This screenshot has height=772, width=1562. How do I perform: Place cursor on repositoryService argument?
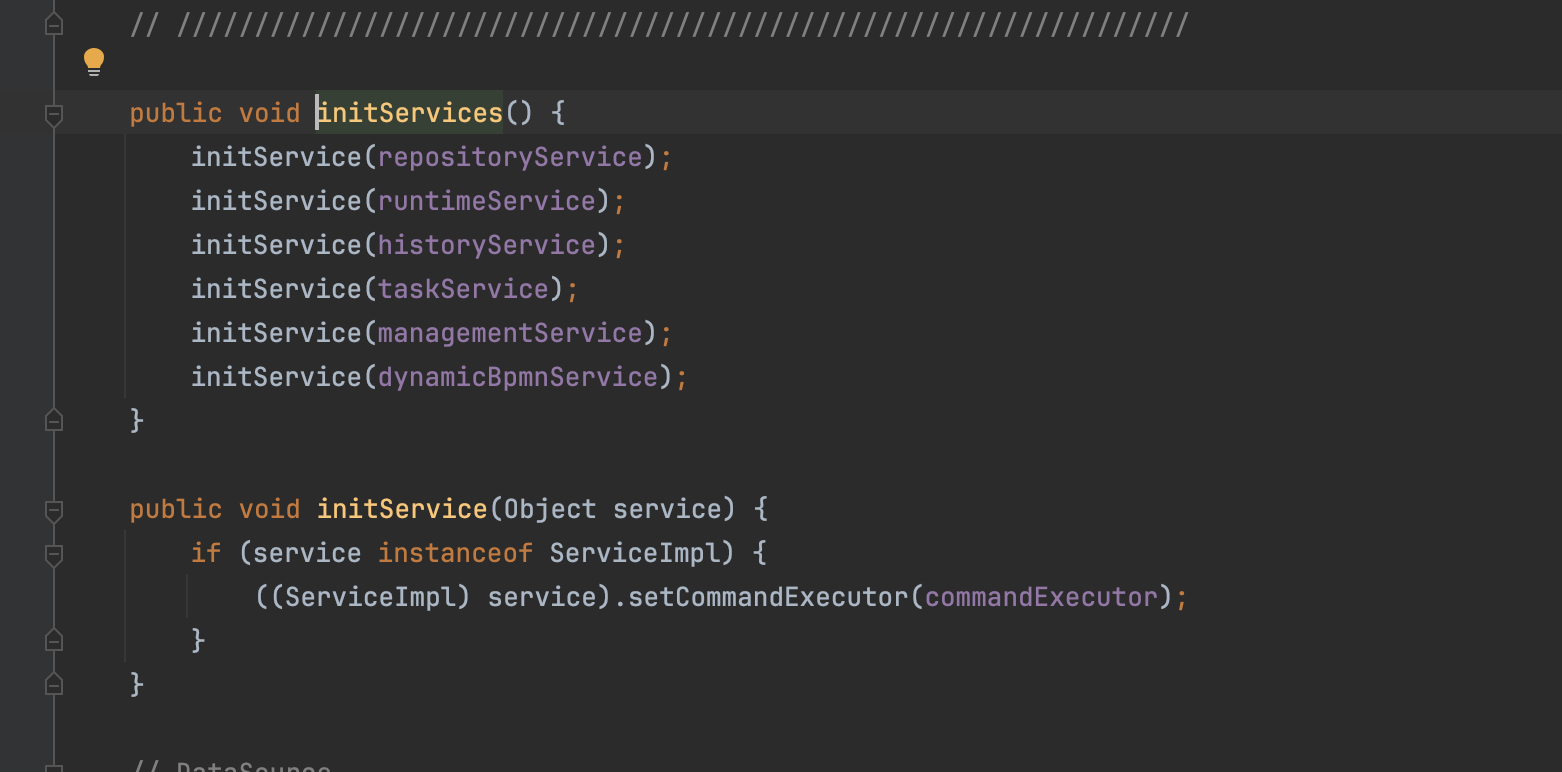click(x=510, y=157)
